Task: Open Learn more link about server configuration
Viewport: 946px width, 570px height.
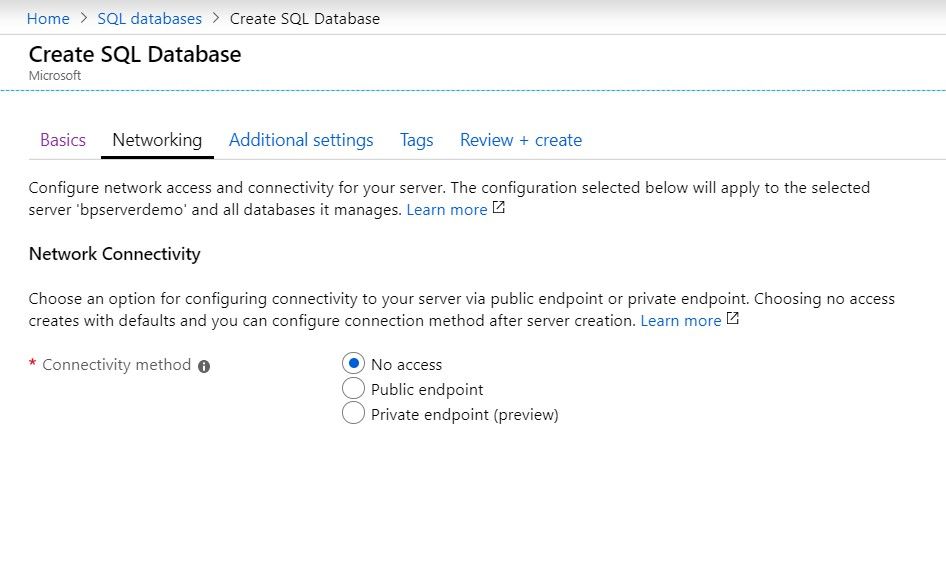Action: coord(447,210)
